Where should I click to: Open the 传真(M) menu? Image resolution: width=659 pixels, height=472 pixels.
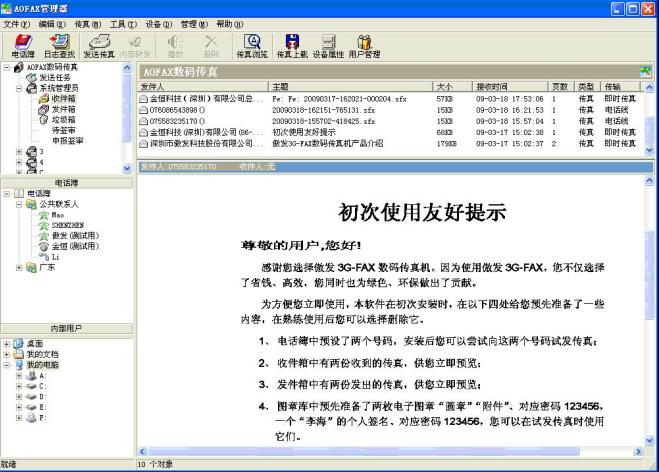click(88, 24)
